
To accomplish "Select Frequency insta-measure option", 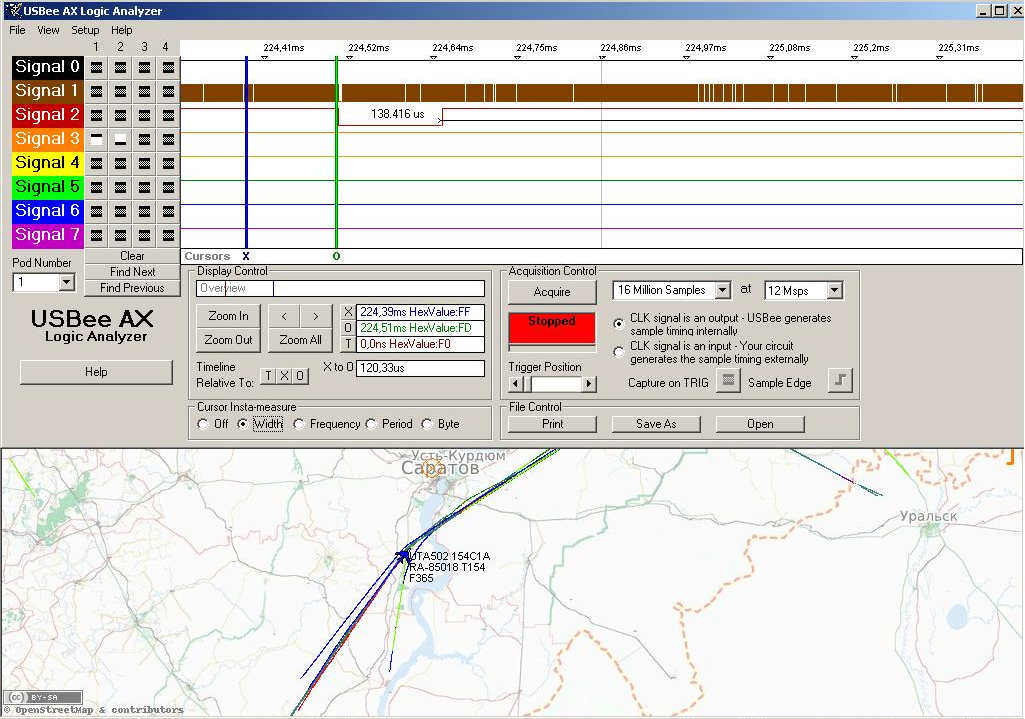I will pyautogui.click(x=299, y=424).
